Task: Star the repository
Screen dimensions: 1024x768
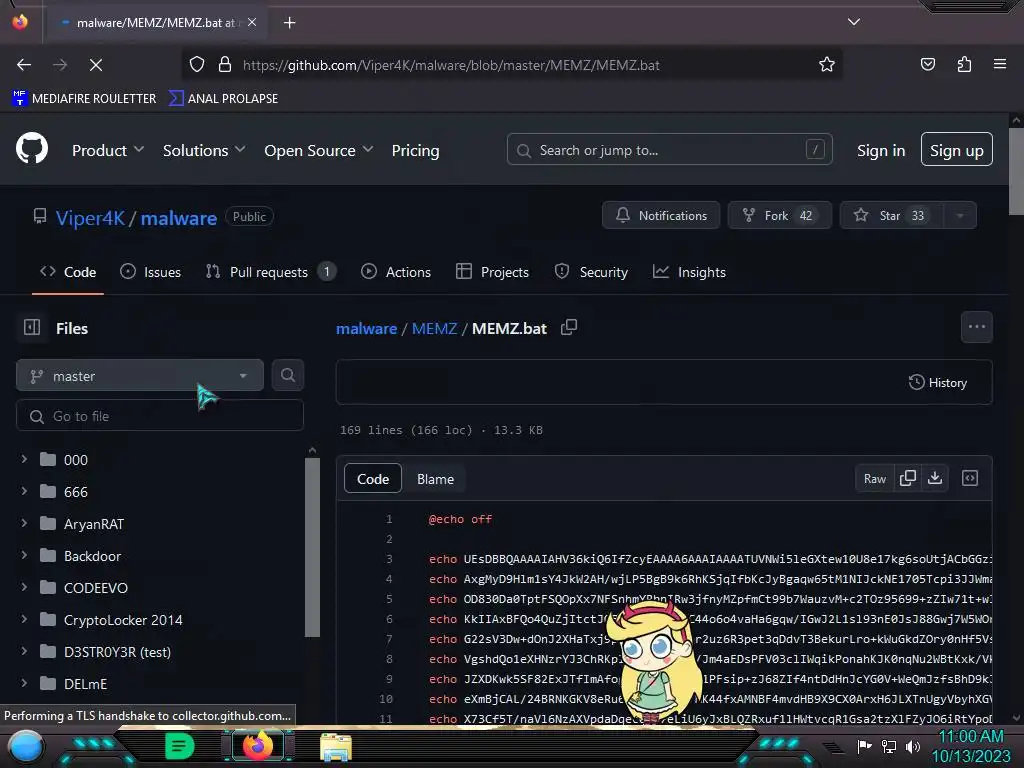Action: (x=892, y=215)
